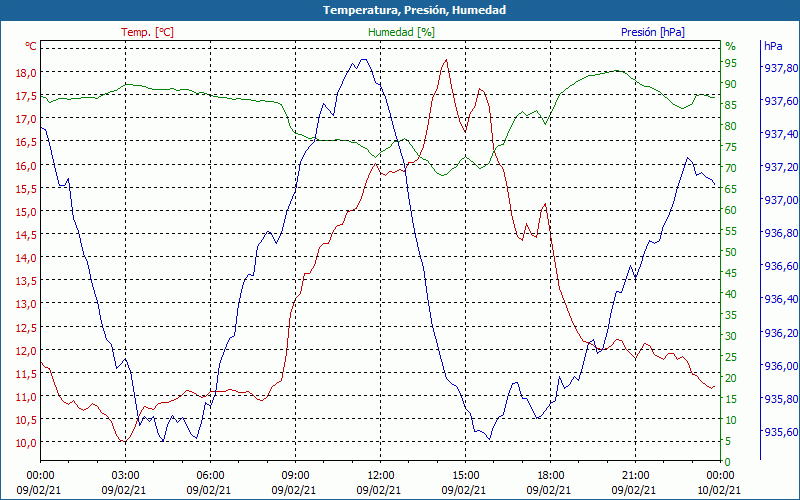This screenshot has width=800, height=500.
Task: Click the 75 humidity axis value
Action: pos(731,147)
